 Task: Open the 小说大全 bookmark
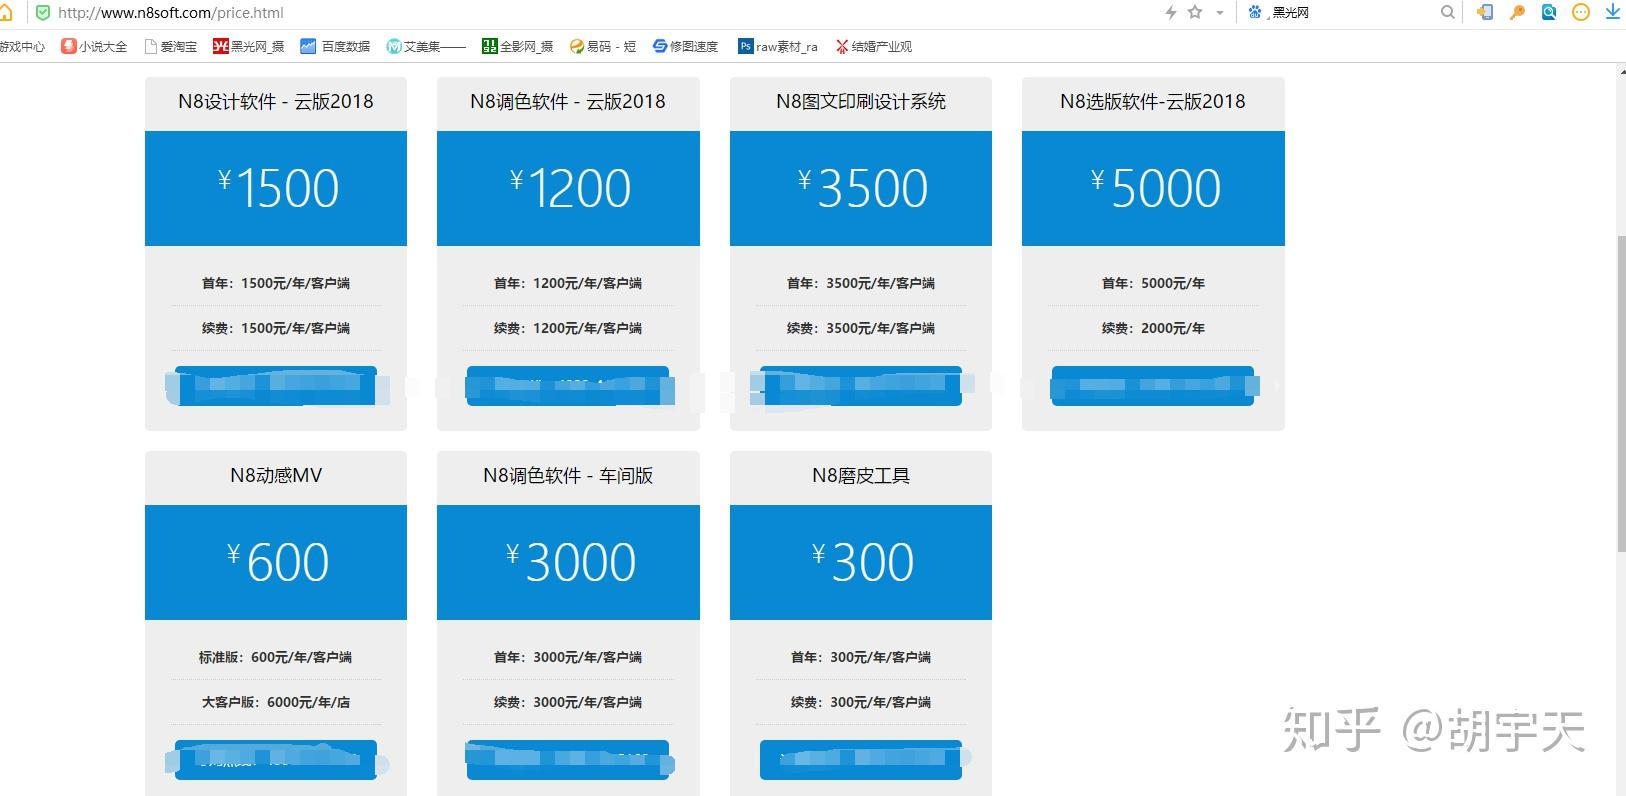(x=94, y=46)
